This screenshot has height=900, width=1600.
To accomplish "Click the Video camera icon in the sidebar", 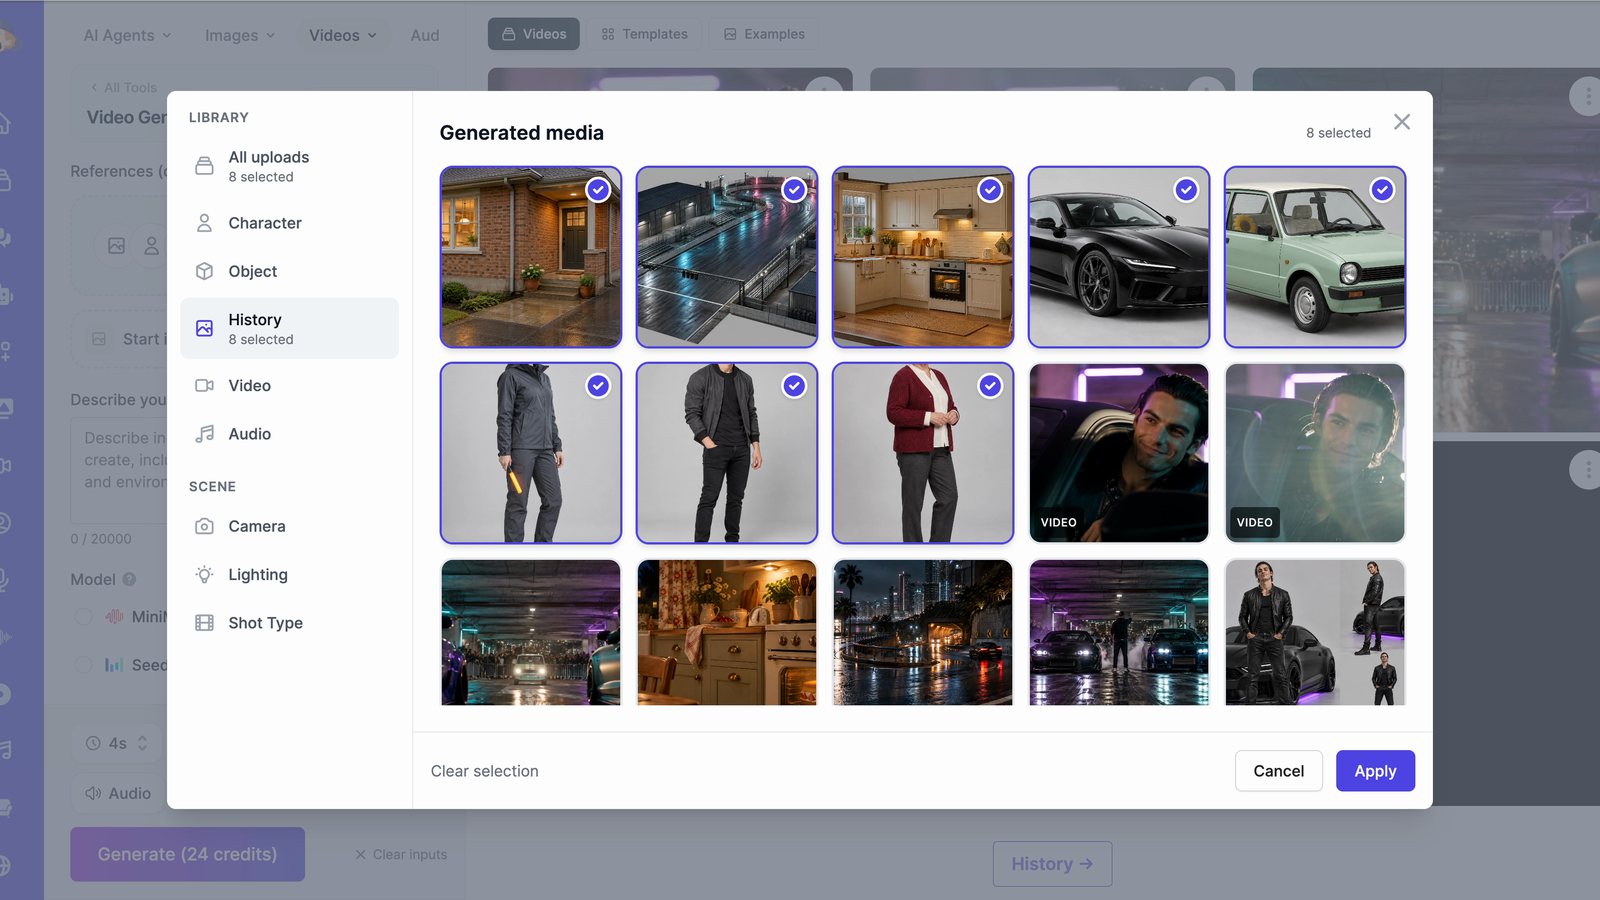I will click(204, 385).
